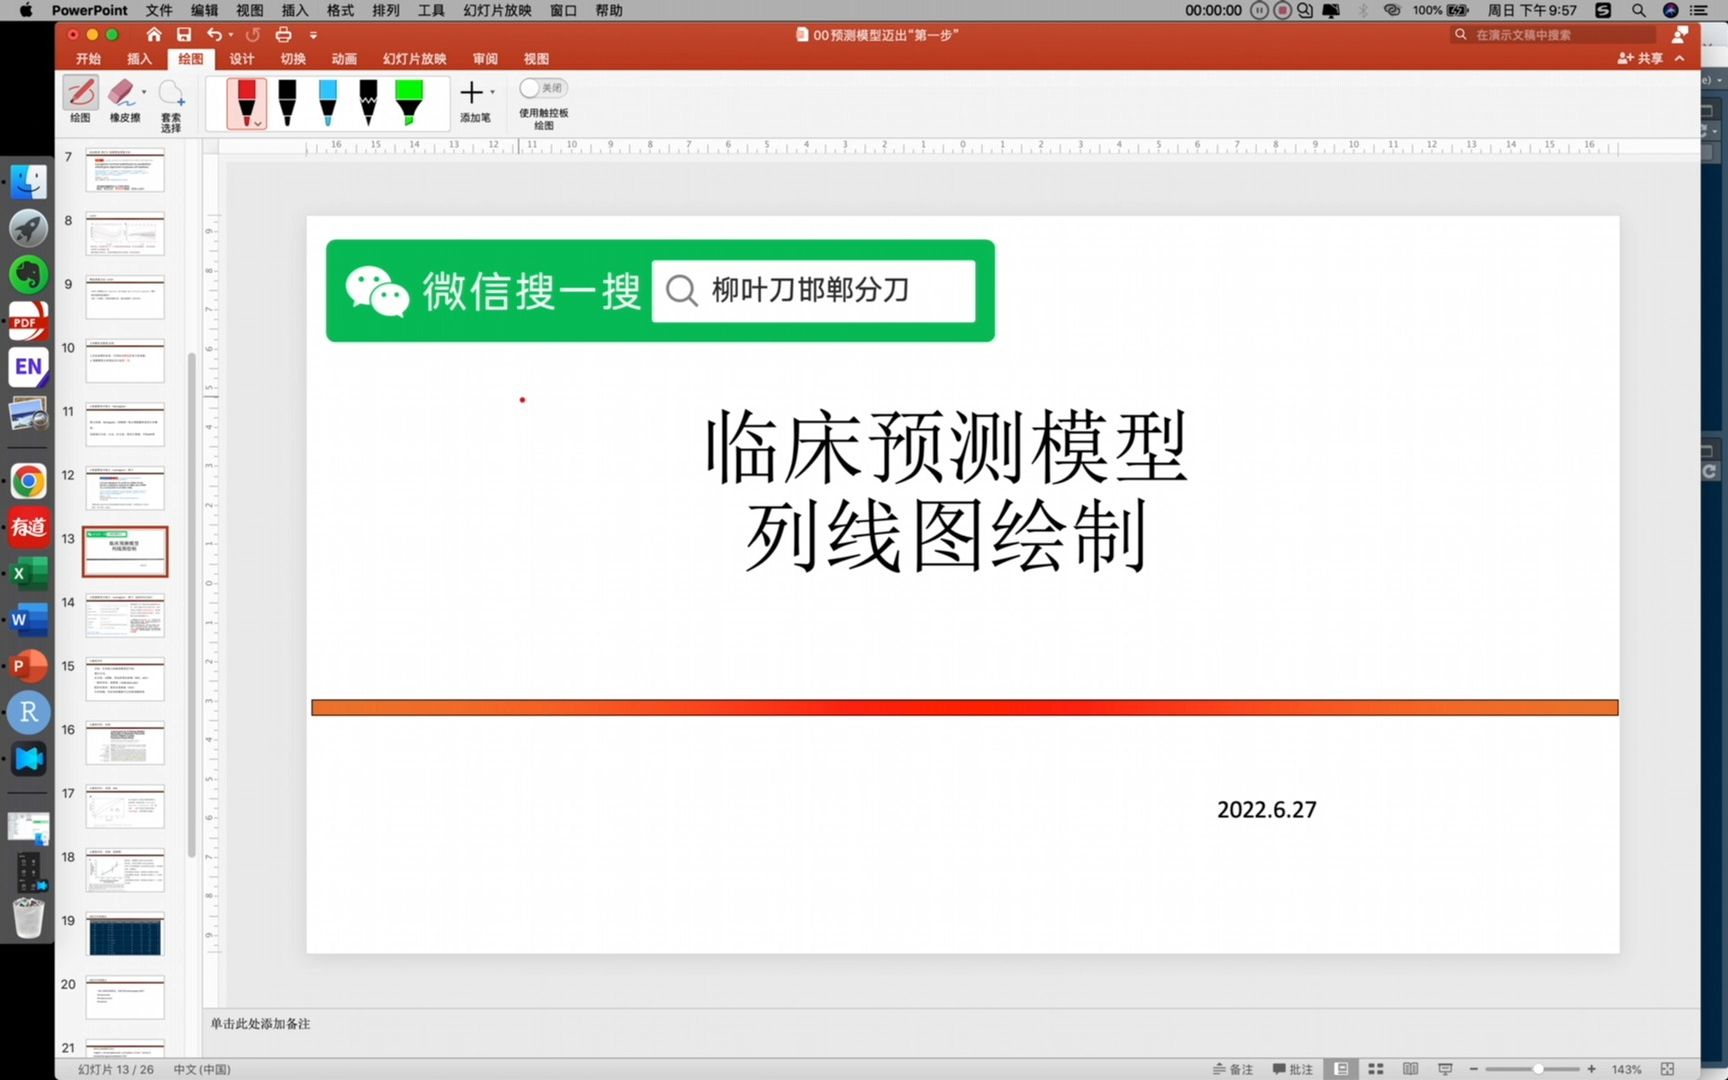Viewport: 1728px width, 1080px height.
Task: Select the blue pen
Action: tap(327, 100)
